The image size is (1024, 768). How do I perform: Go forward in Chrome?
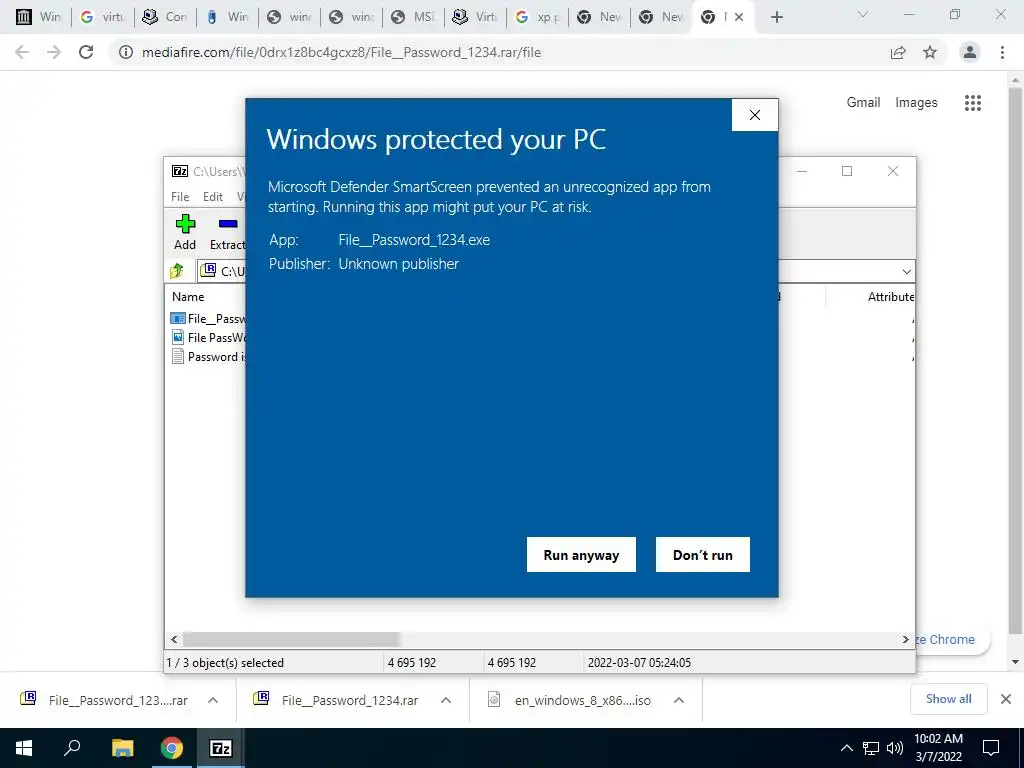(54, 52)
